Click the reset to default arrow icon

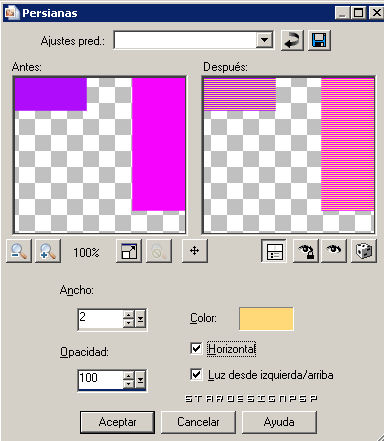point(292,41)
